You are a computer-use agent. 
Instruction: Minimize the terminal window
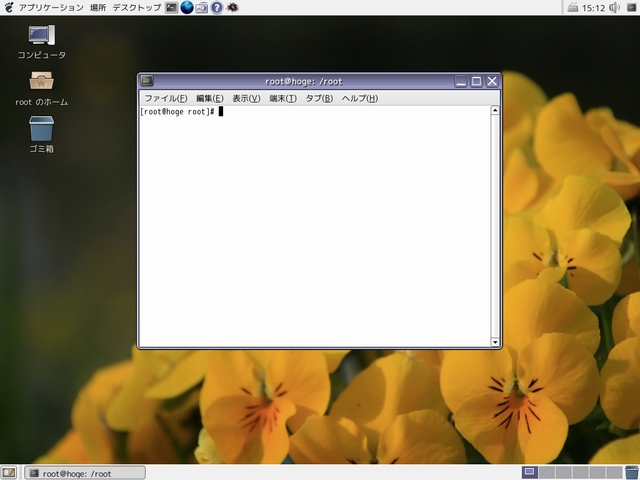click(461, 81)
